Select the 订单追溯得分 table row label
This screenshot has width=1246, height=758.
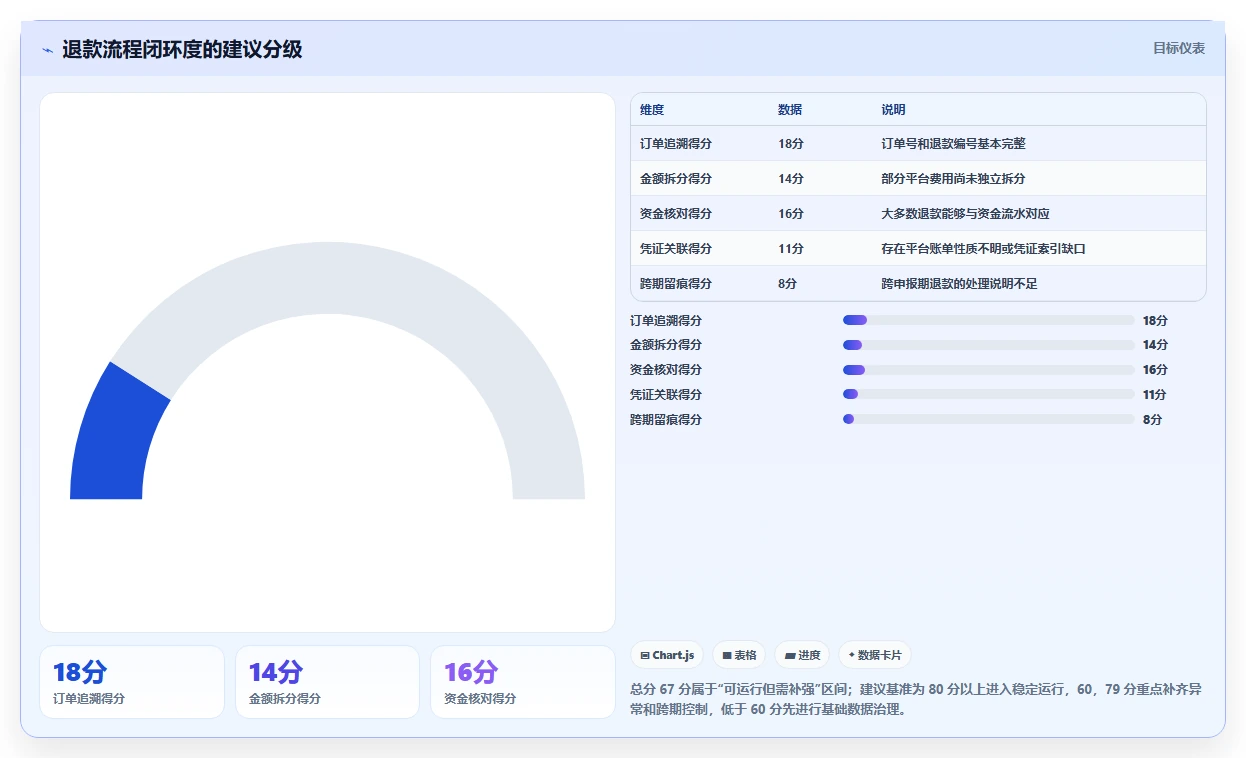(676, 144)
